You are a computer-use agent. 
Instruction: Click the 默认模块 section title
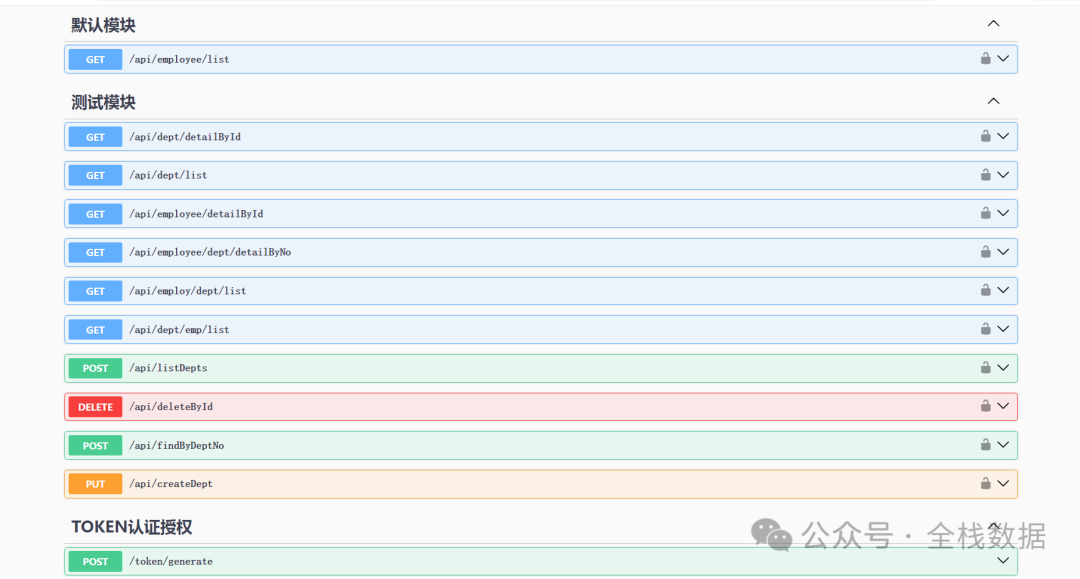point(103,25)
